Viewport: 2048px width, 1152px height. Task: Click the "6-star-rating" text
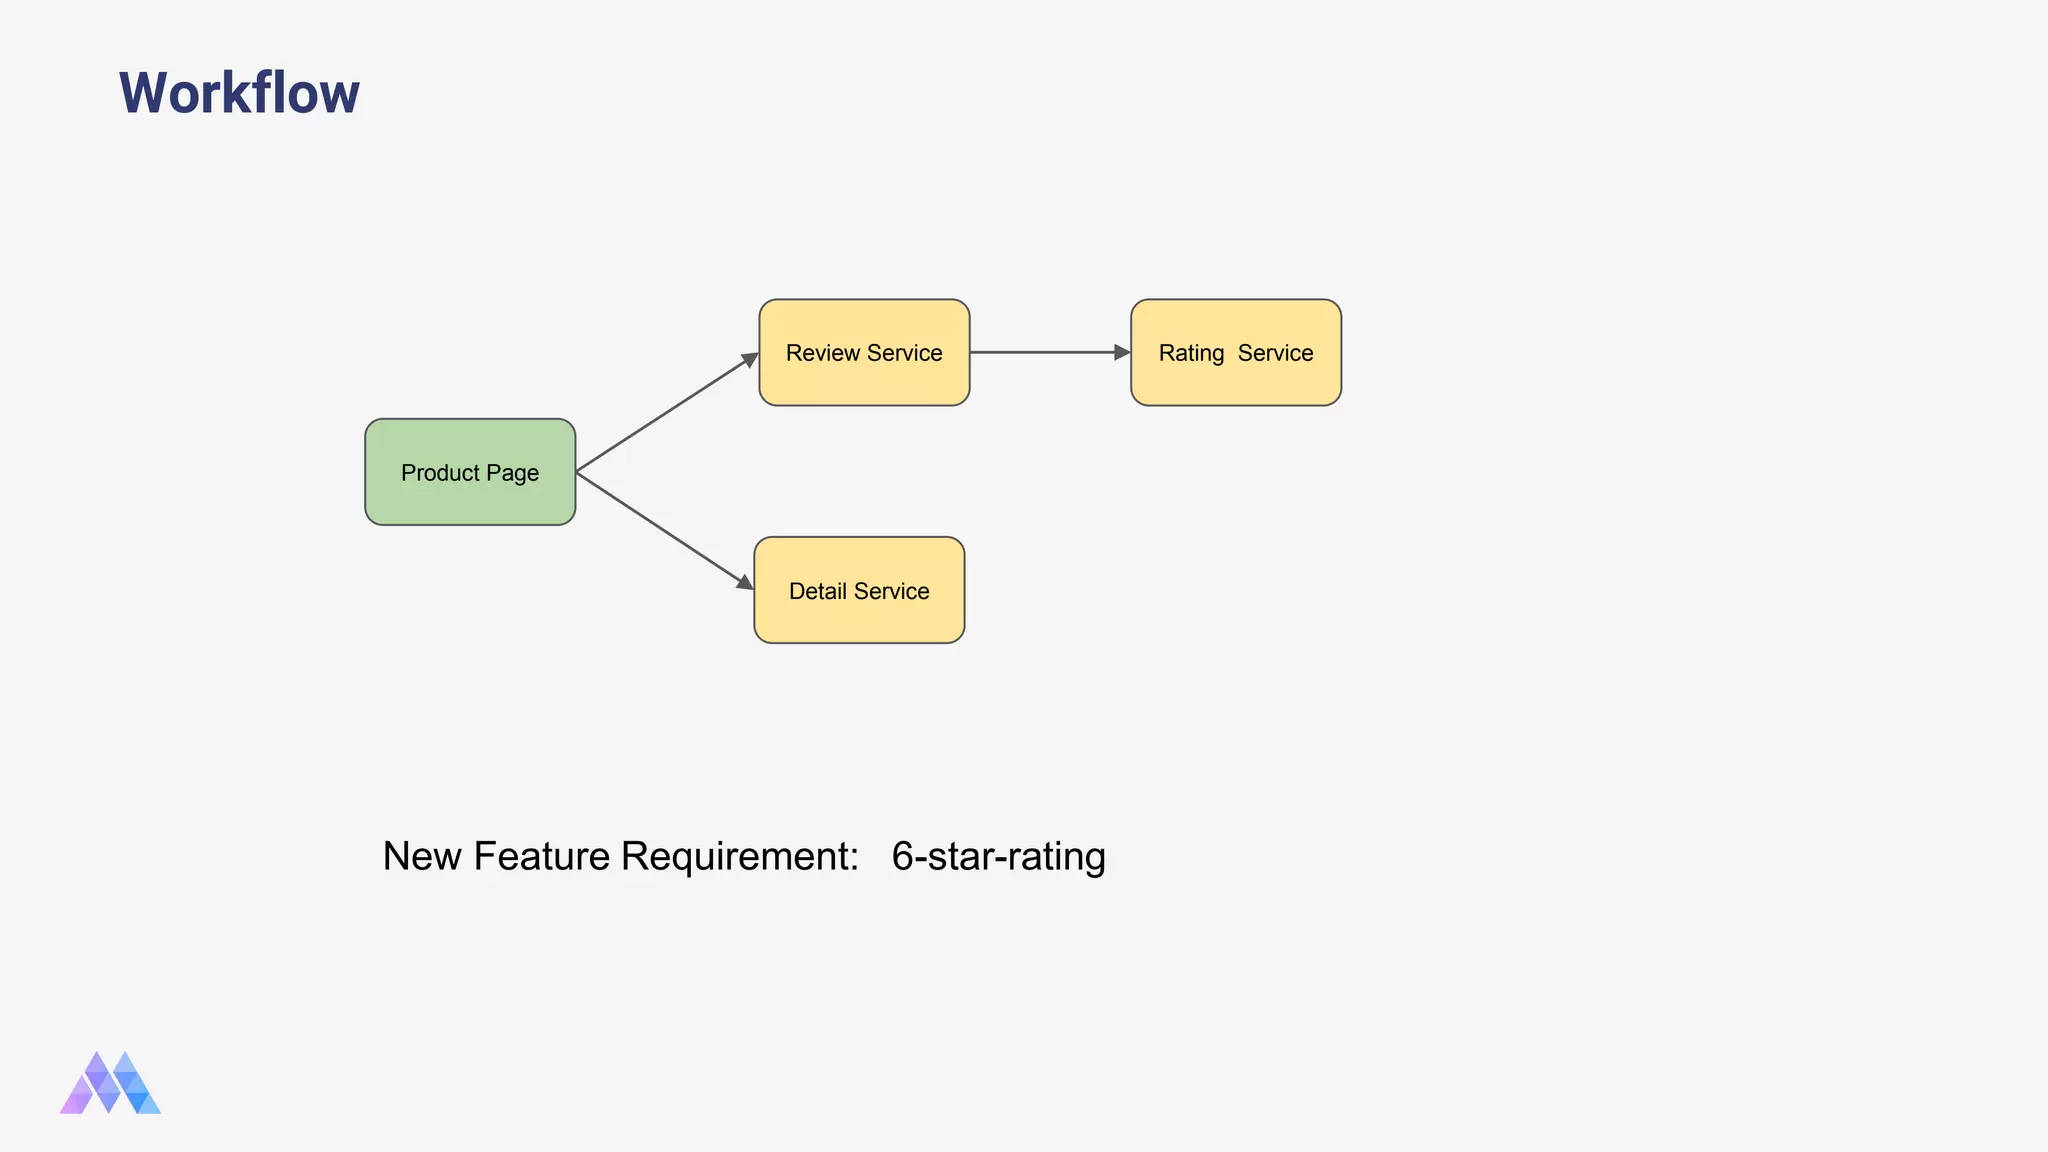coord(998,856)
